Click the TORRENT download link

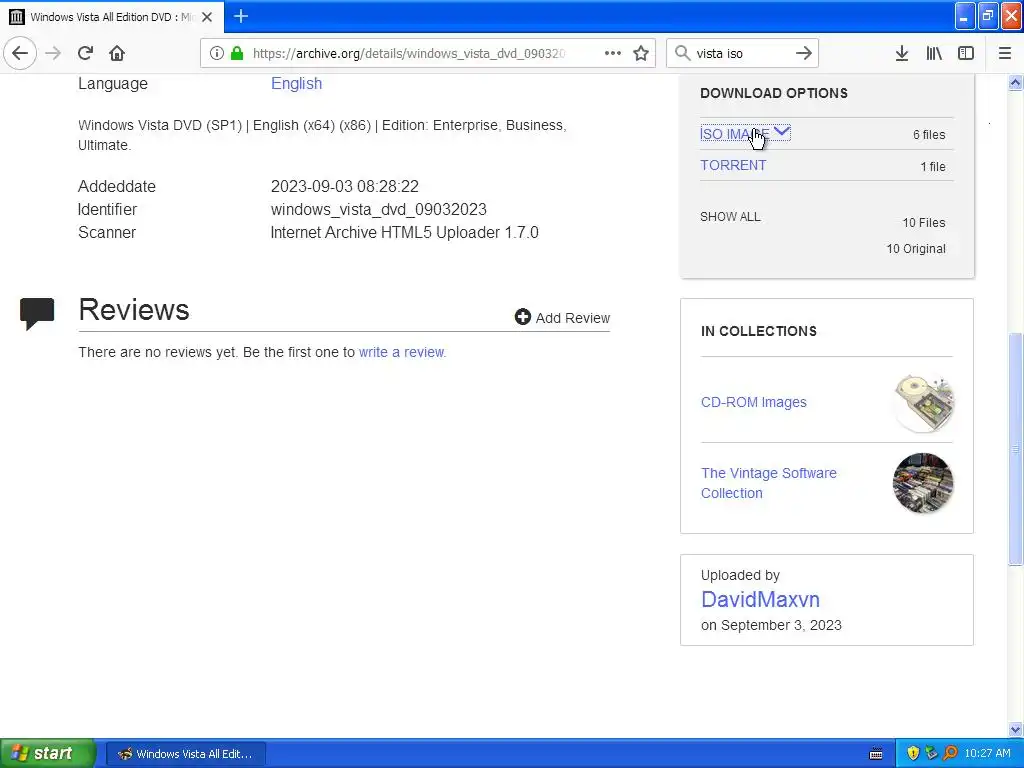tap(733, 165)
